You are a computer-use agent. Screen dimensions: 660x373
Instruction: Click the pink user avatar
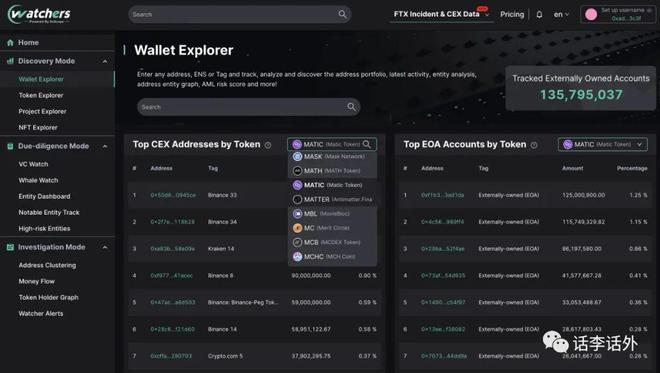coord(591,15)
